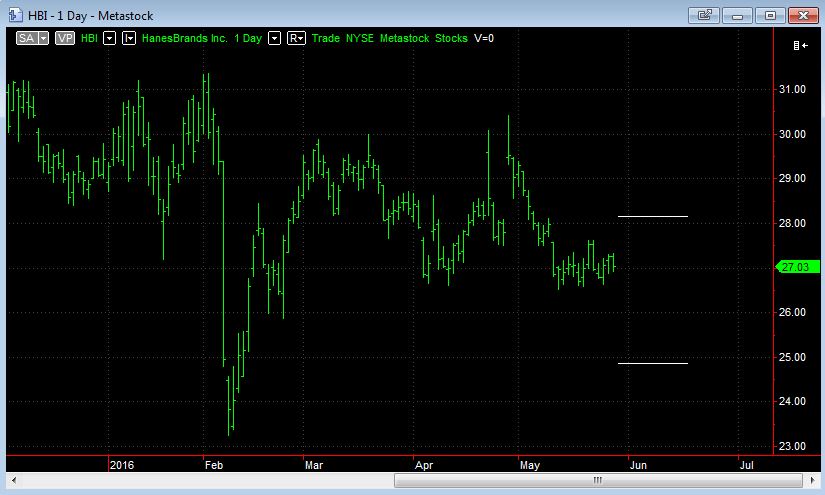Click the detach window icon in title bar
Image resolution: width=825 pixels, height=495 pixels.
pos(704,15)
